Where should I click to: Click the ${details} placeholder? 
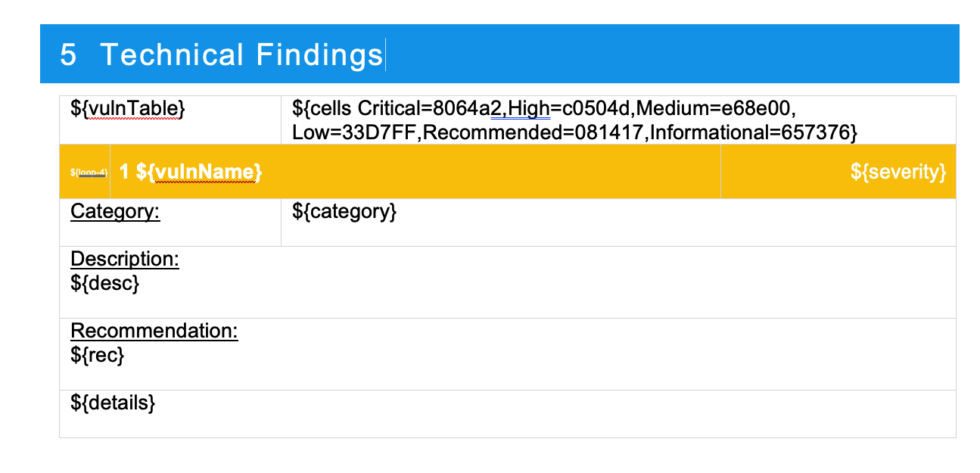tap(112, 403)
